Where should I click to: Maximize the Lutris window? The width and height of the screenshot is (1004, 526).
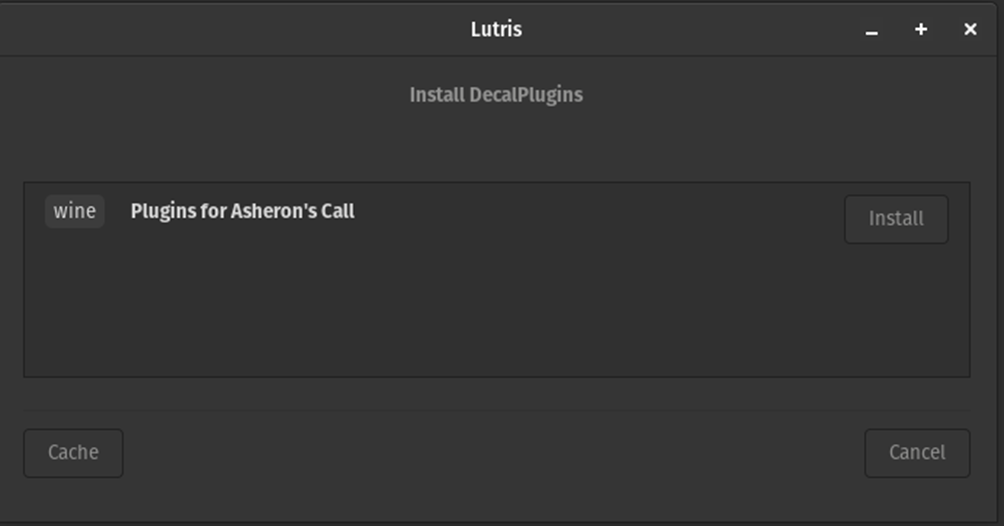pyautogui.click(x=921, y=30)
